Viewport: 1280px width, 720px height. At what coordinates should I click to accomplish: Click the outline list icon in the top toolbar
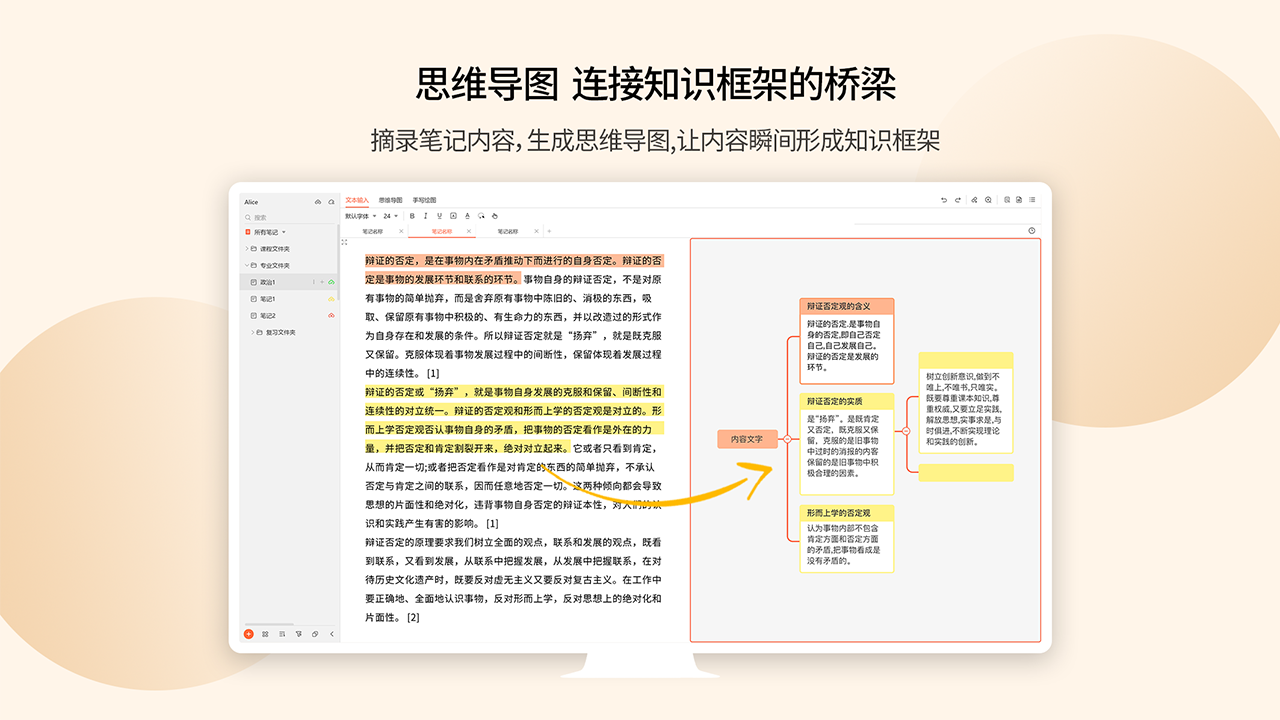click(1032, 200)
